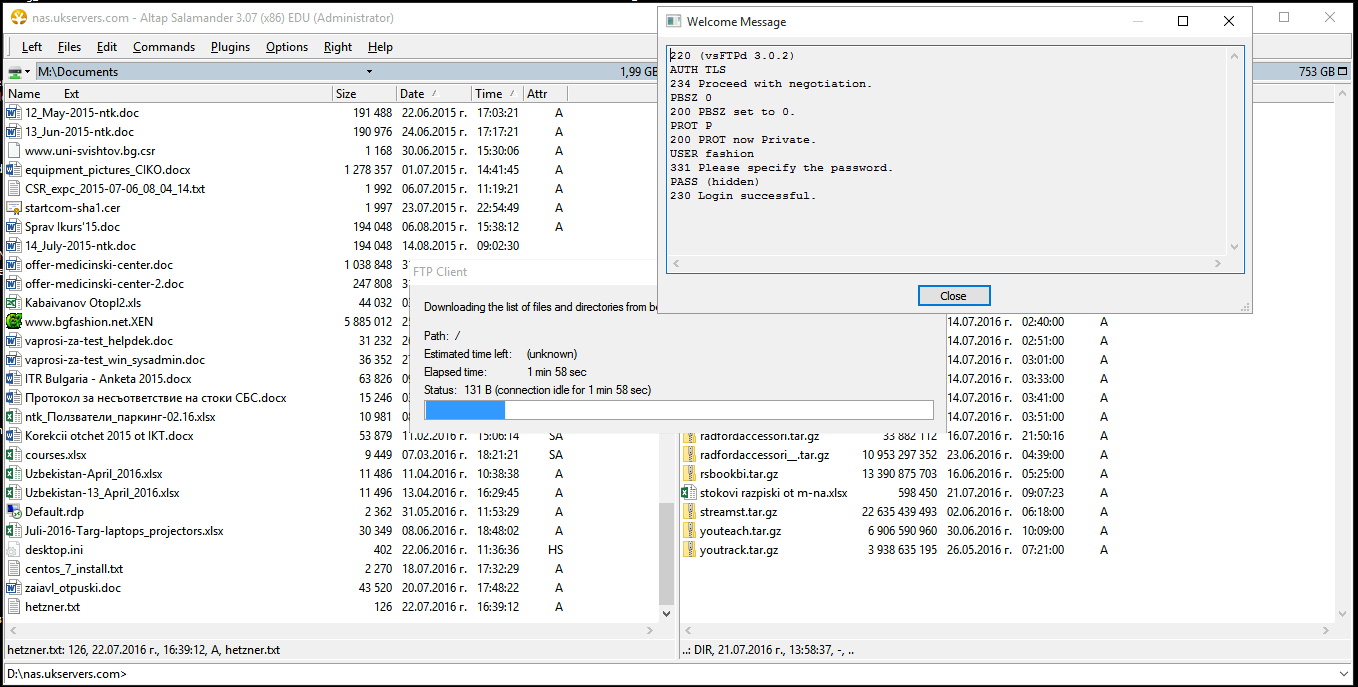Viewport: 1358px width, 687px height.
Task: Open the left panel drive selector dropdown
Action: 19,72
